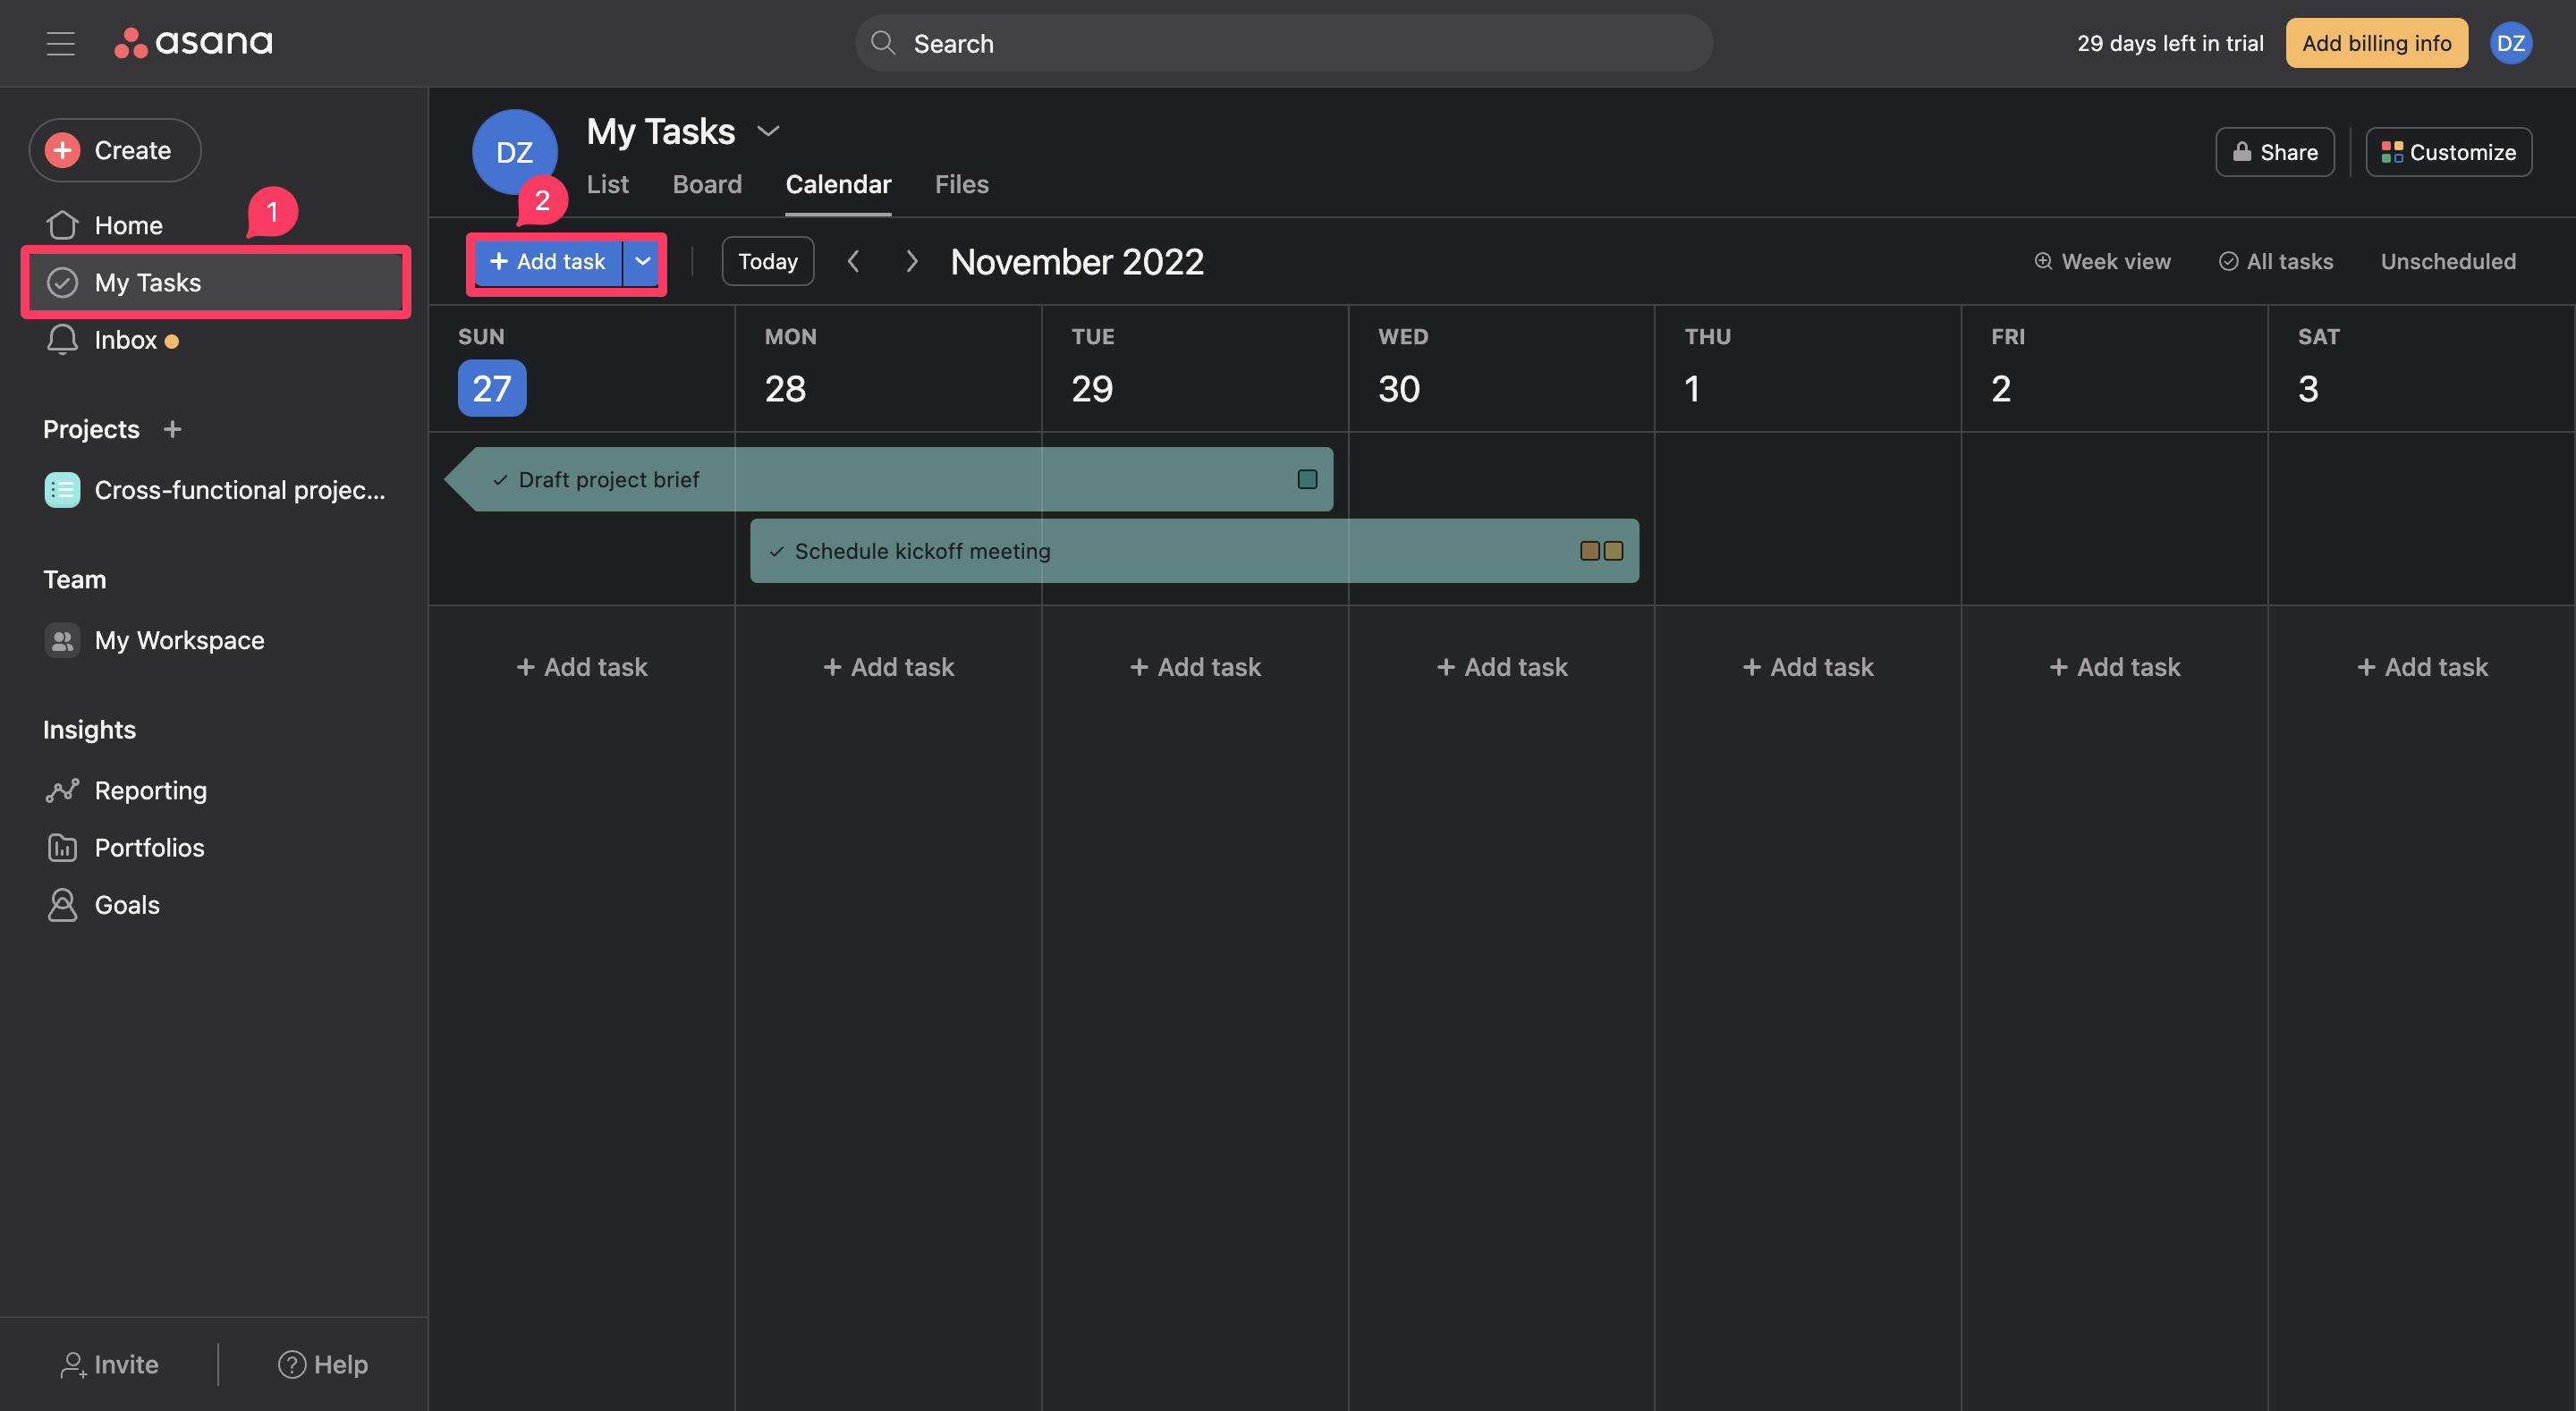Open Home from the sidebar

(x=128, y=225)
